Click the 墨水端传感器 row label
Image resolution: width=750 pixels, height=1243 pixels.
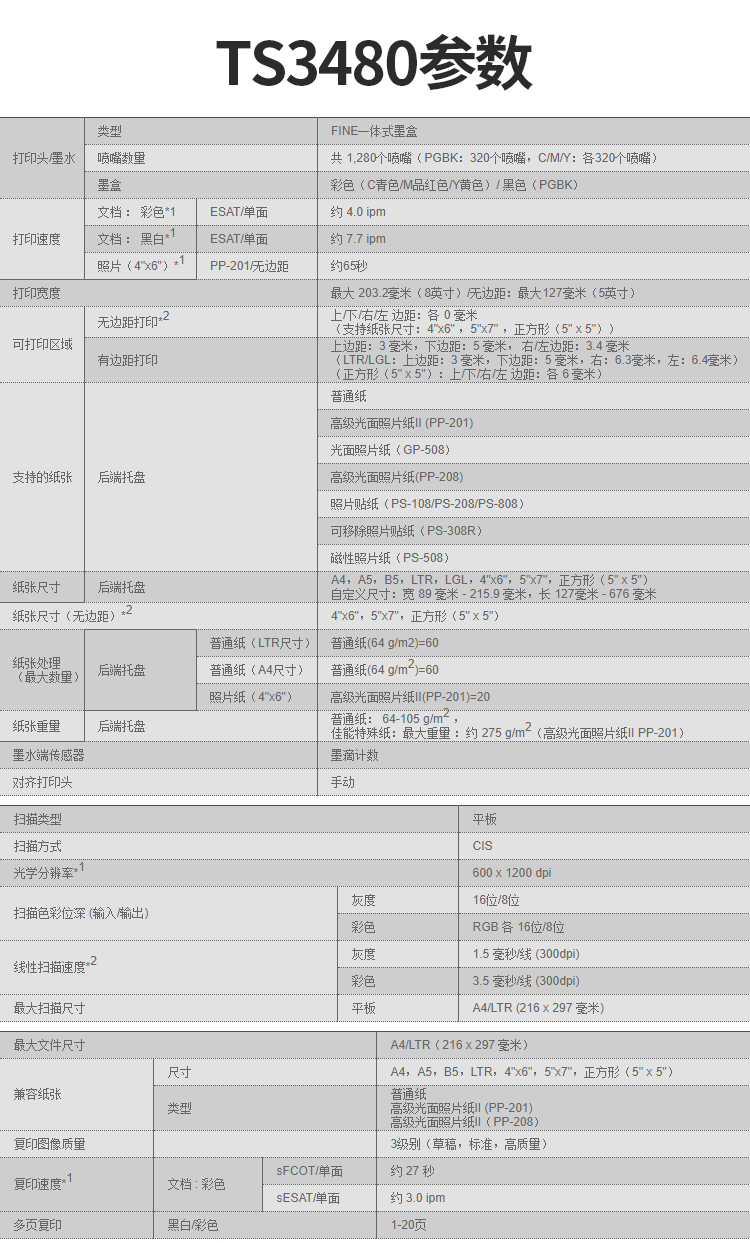(49, 755)
